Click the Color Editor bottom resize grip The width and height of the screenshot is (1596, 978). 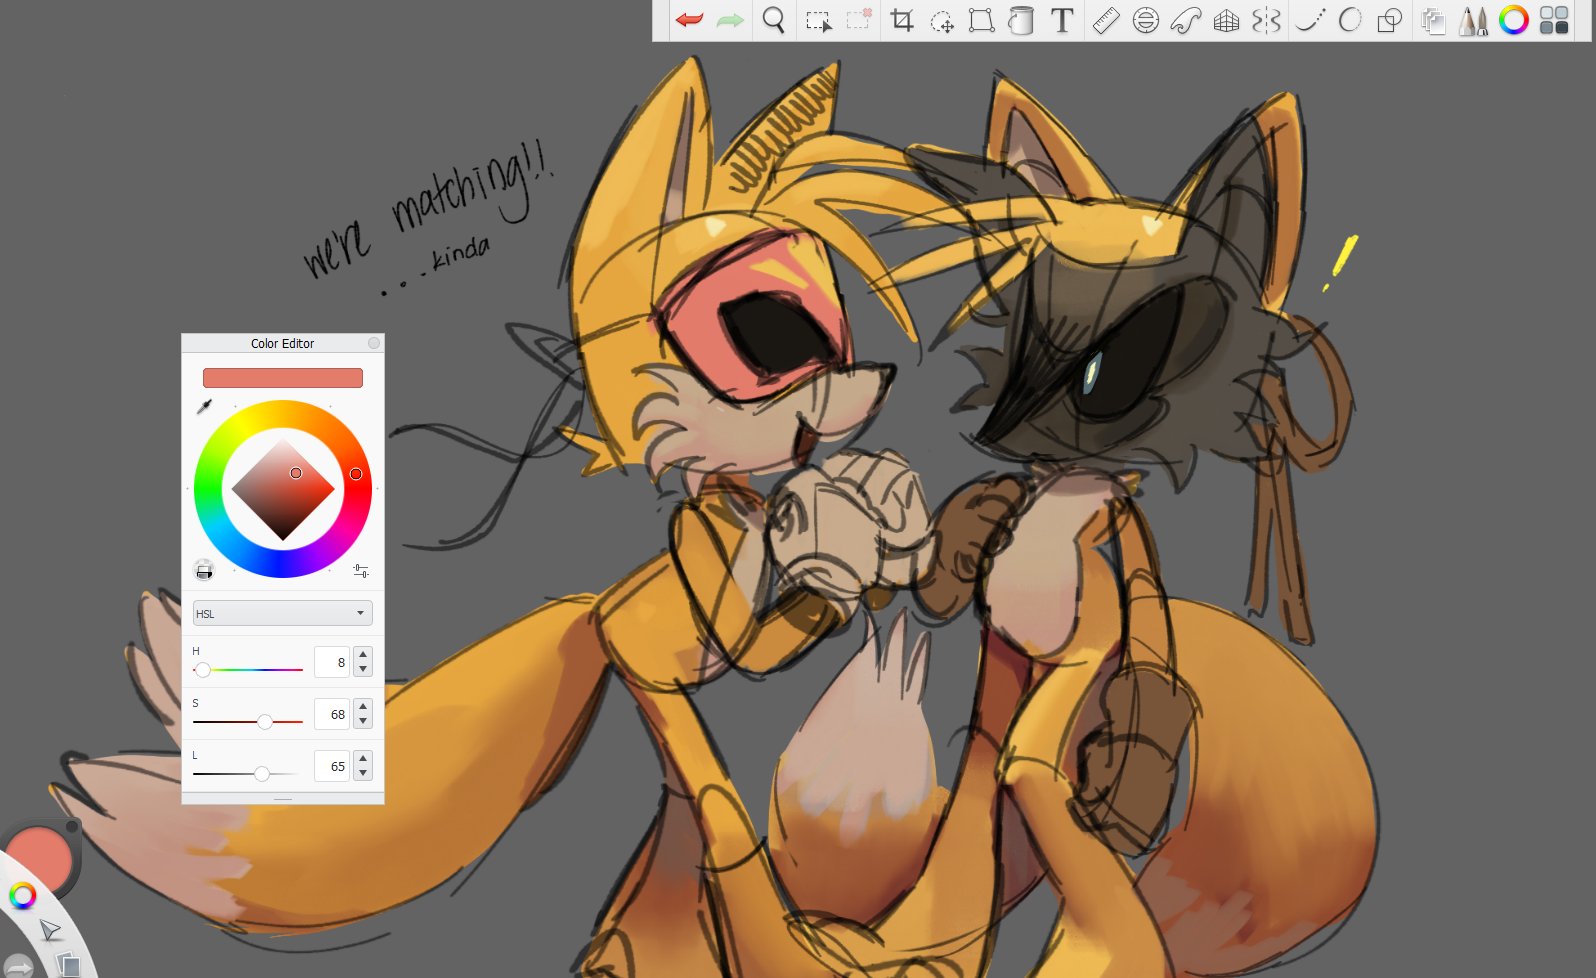[x=283, y=799]
